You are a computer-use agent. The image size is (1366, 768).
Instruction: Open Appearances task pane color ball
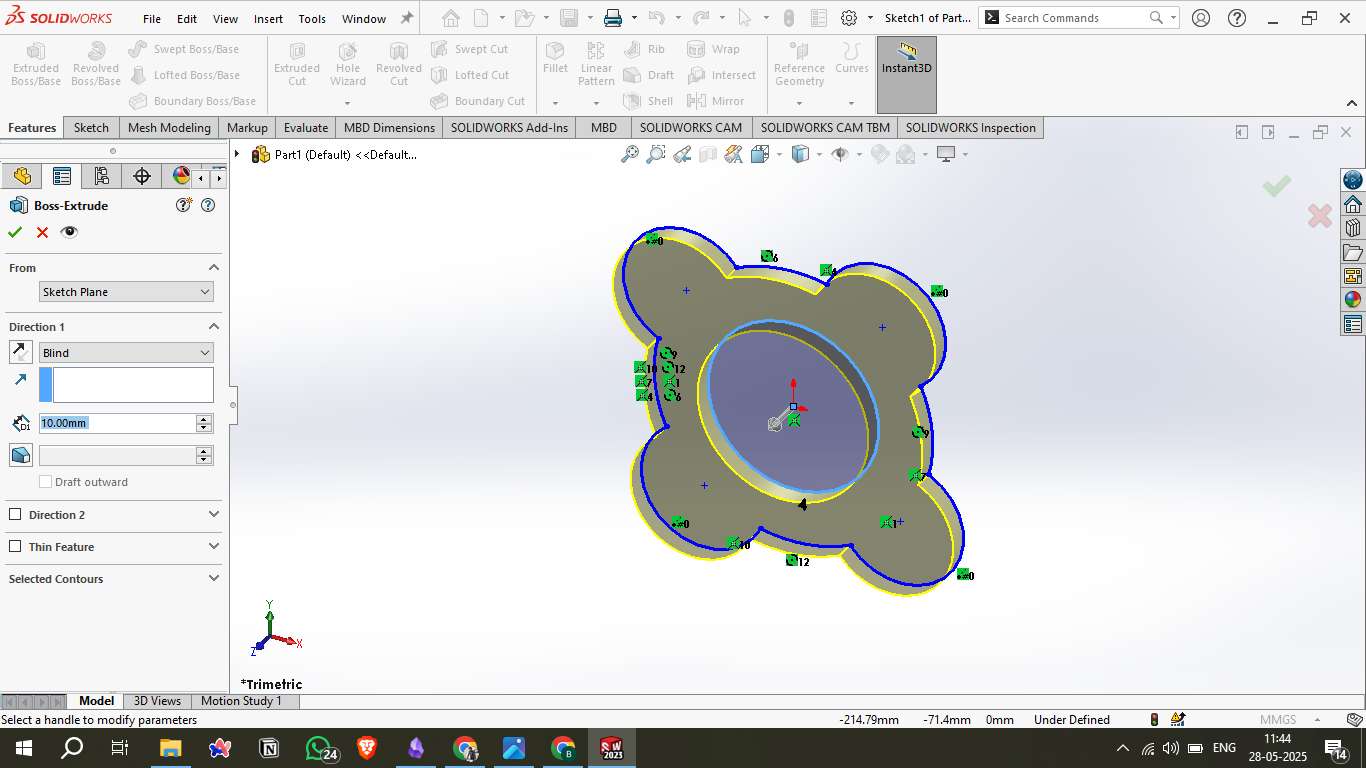point(1353,299)
